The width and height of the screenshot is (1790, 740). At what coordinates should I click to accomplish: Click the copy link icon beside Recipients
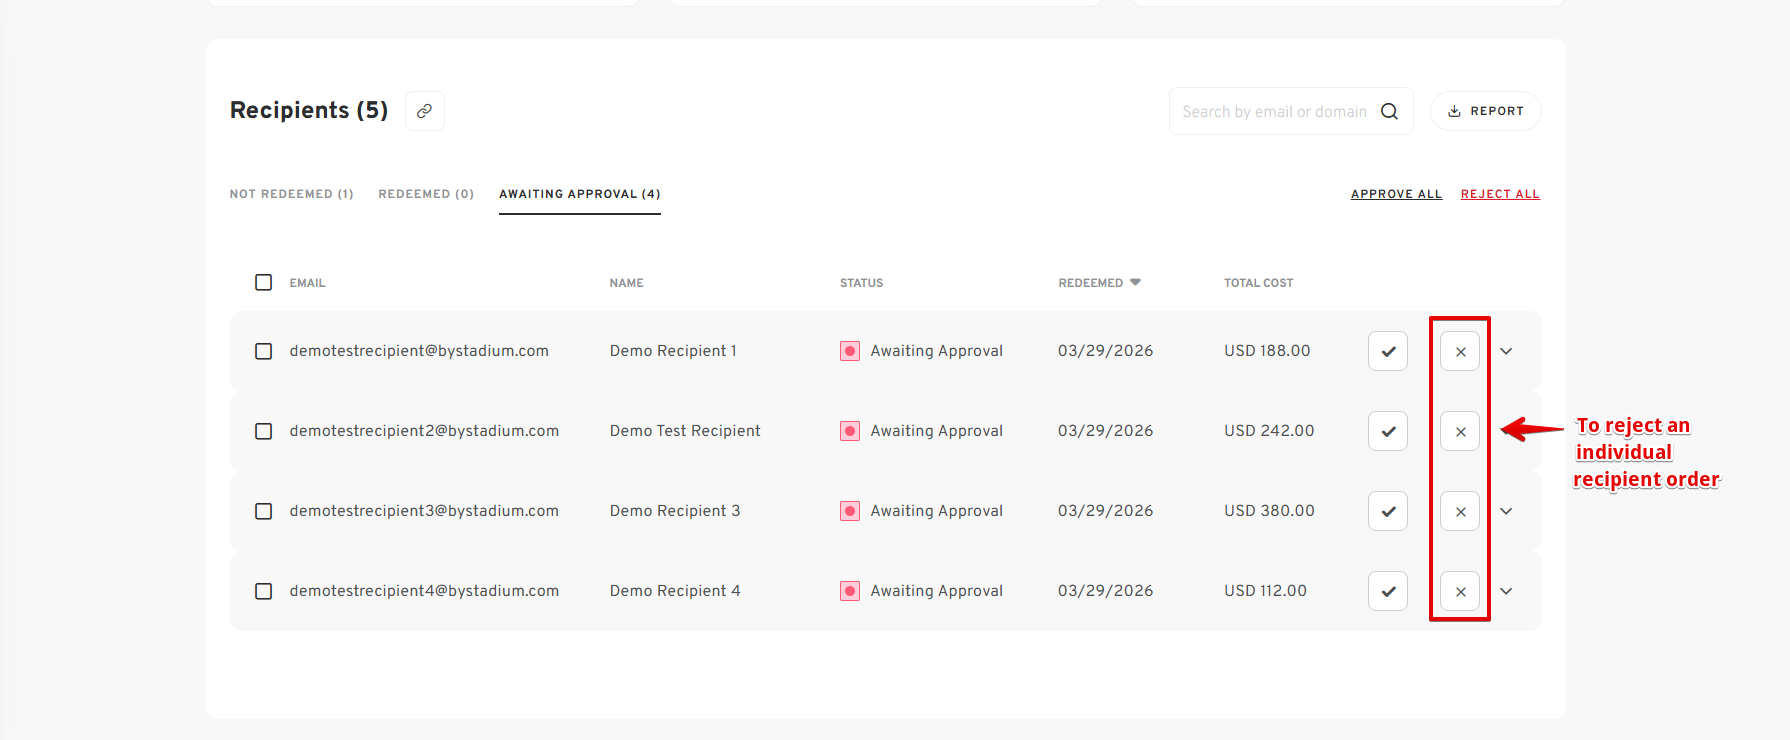pyautogui.click(x=424, y=111)
